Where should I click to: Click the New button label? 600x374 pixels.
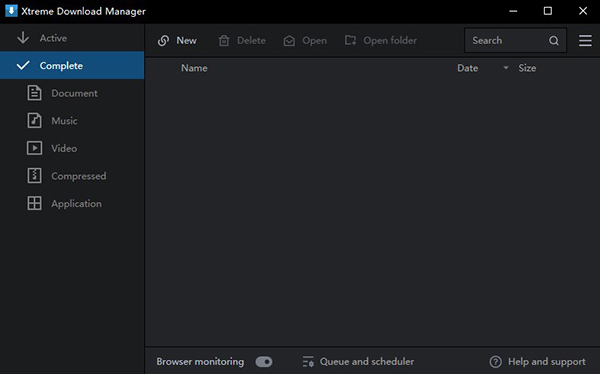point(186,41)
